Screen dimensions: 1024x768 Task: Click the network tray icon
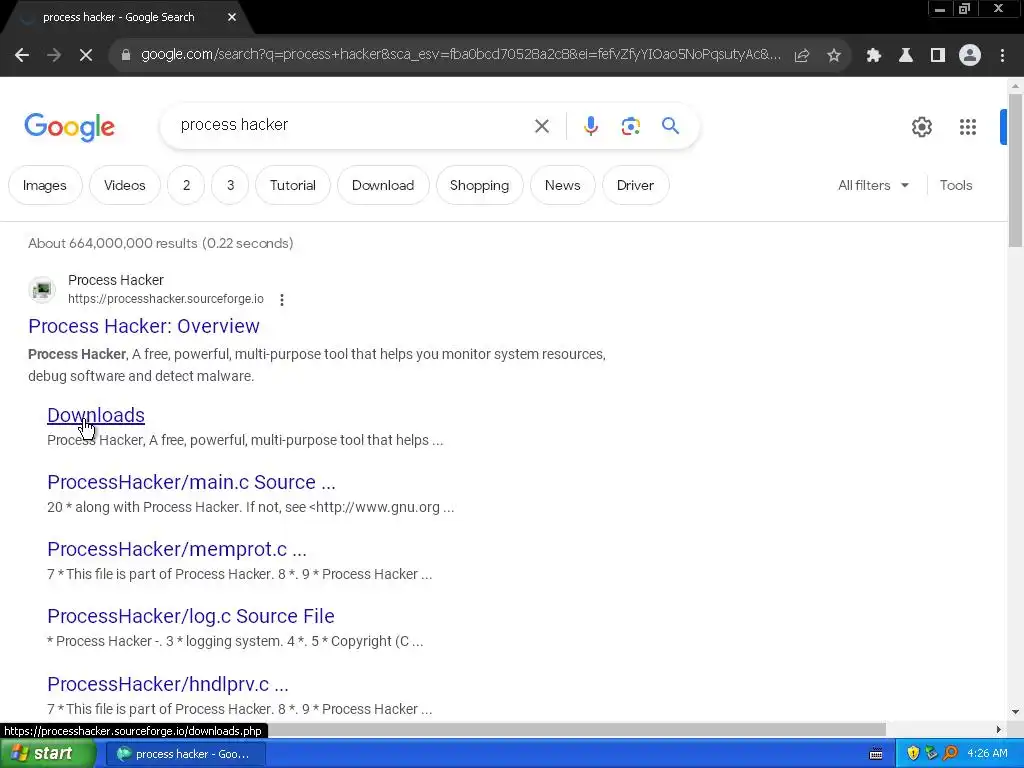pyautogui.click(x=931, y=754)
